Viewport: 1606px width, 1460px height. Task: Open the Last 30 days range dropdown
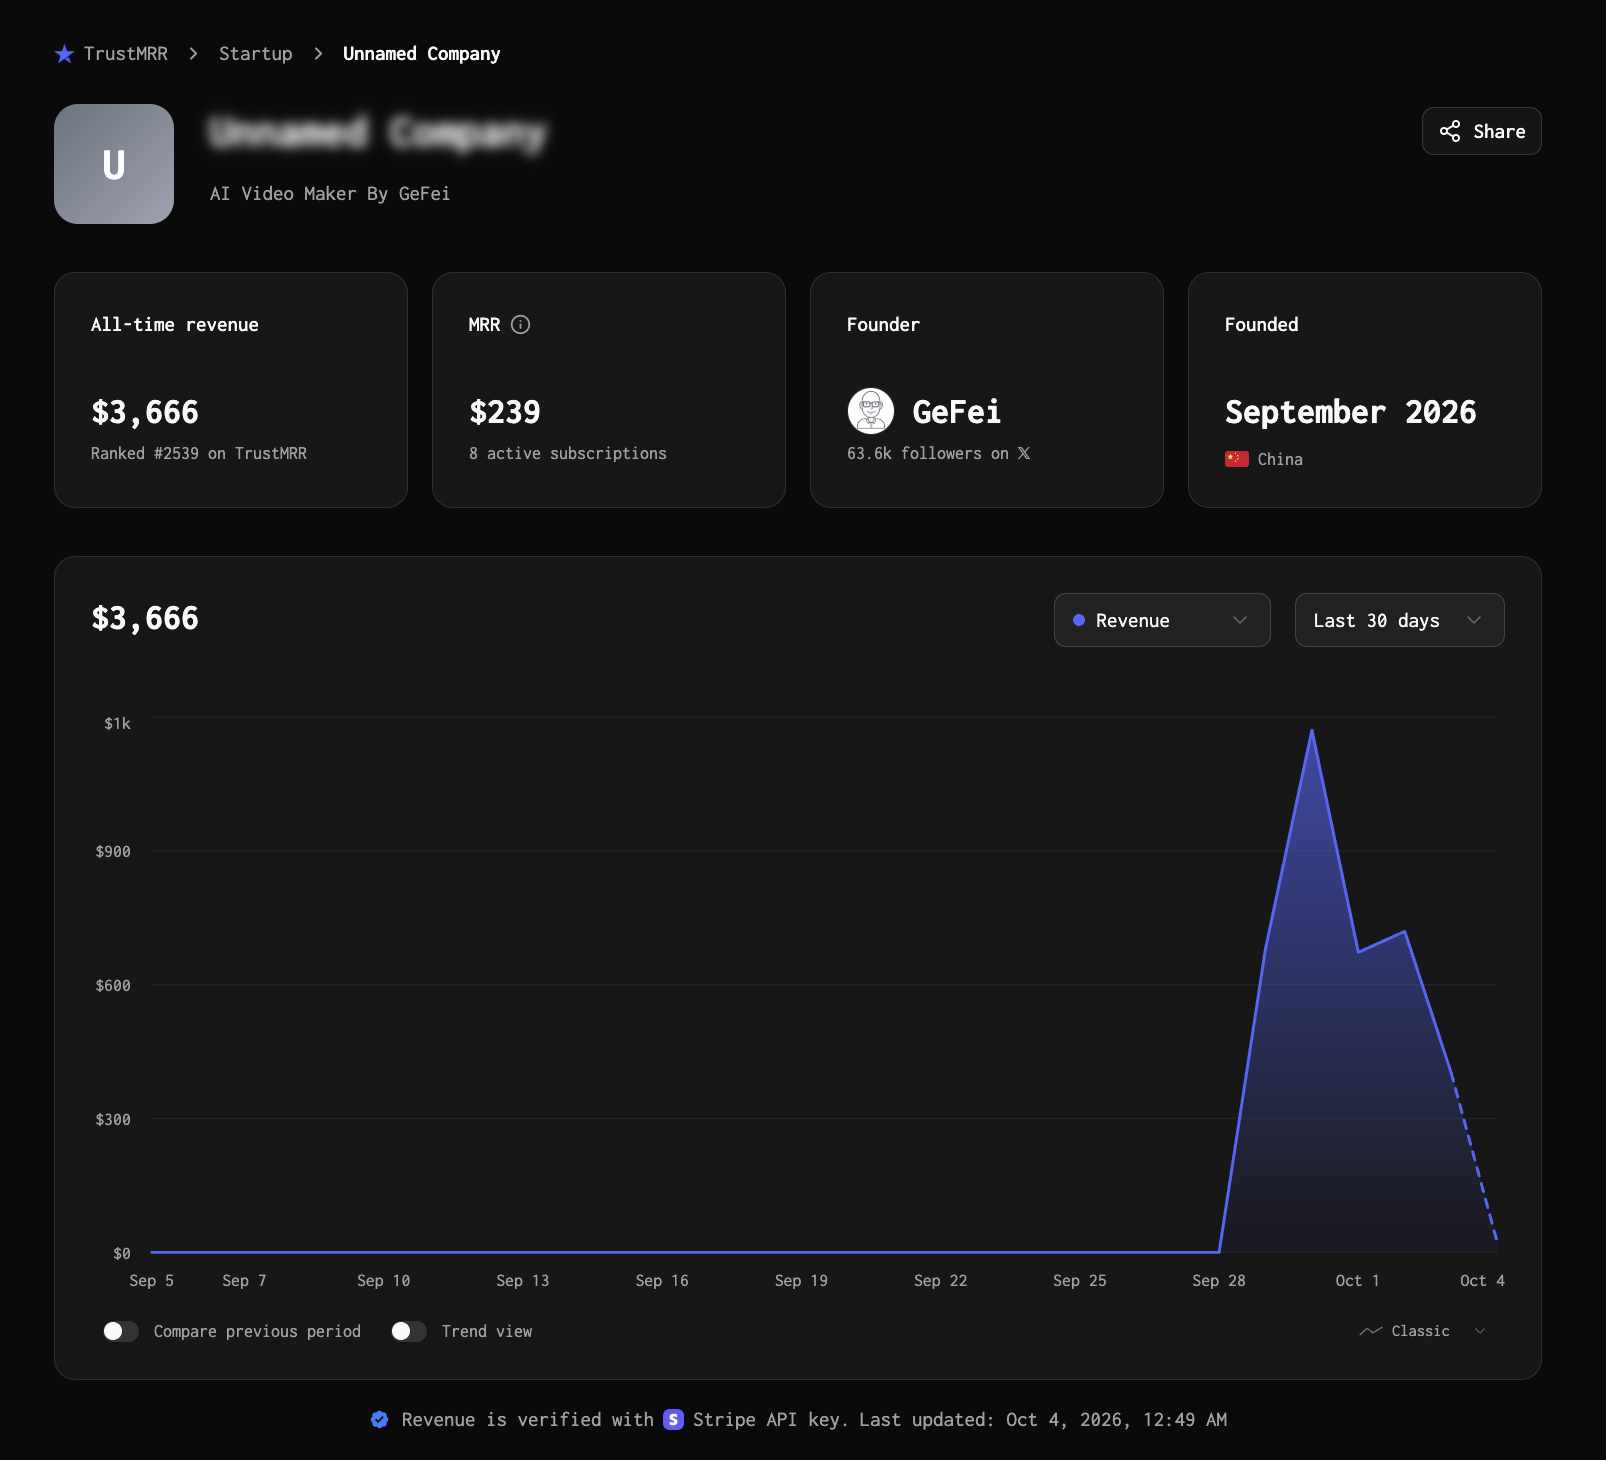coord(1399,620)
